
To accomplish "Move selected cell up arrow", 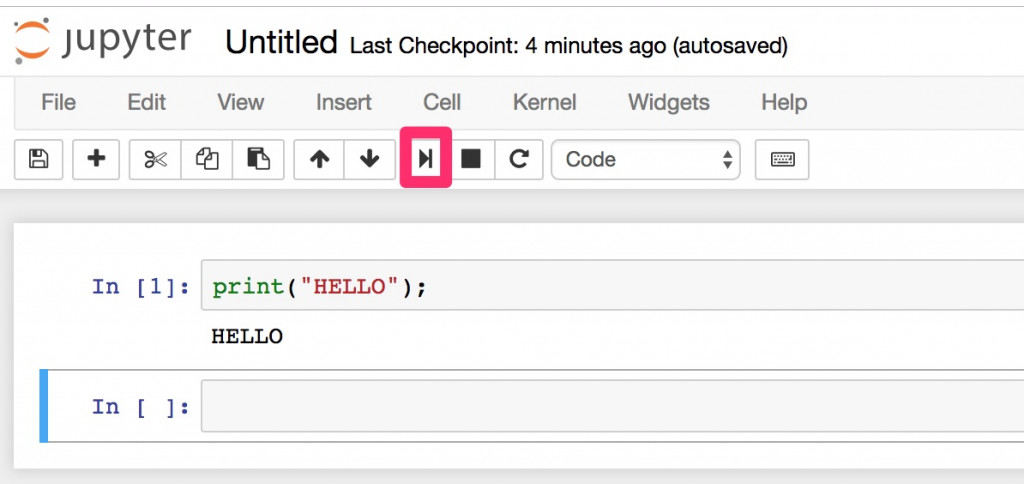I will click(x=319, y=159).
